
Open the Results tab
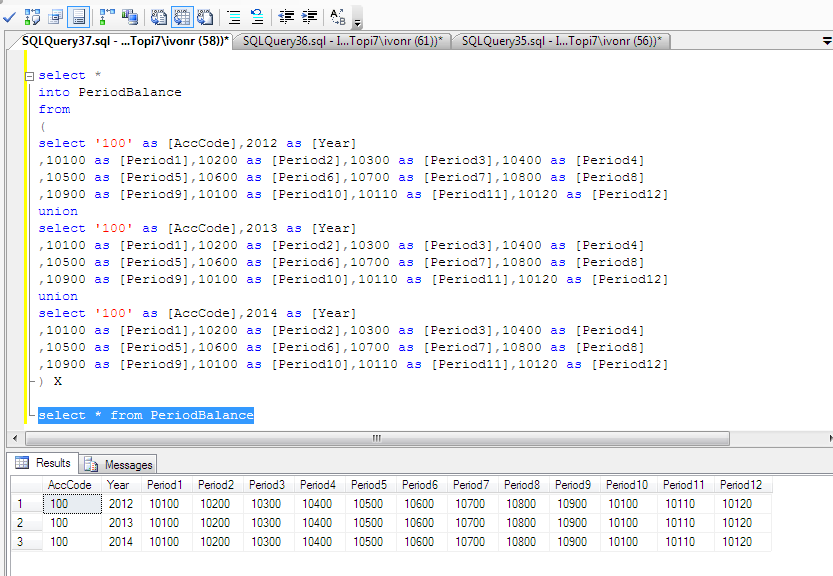[x=44, y=463]
